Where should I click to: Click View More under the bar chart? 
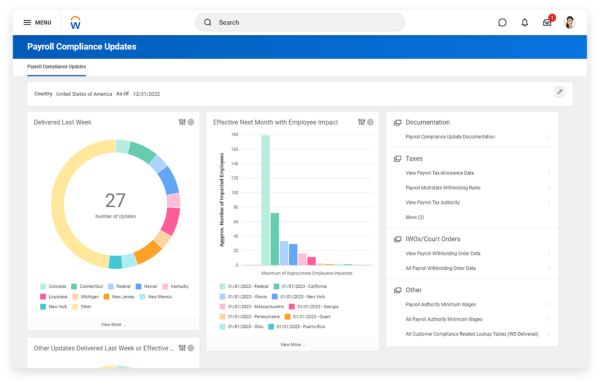coord(292,344)
